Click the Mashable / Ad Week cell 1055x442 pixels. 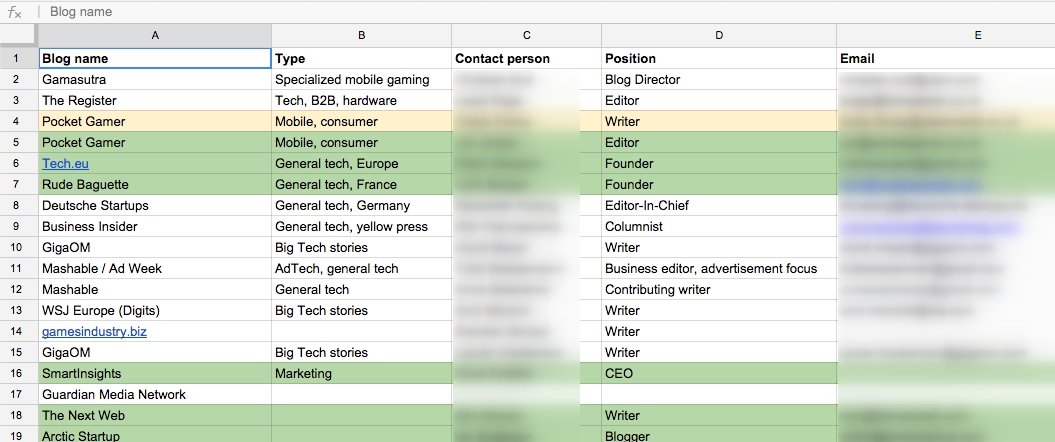tap(155, 268)
